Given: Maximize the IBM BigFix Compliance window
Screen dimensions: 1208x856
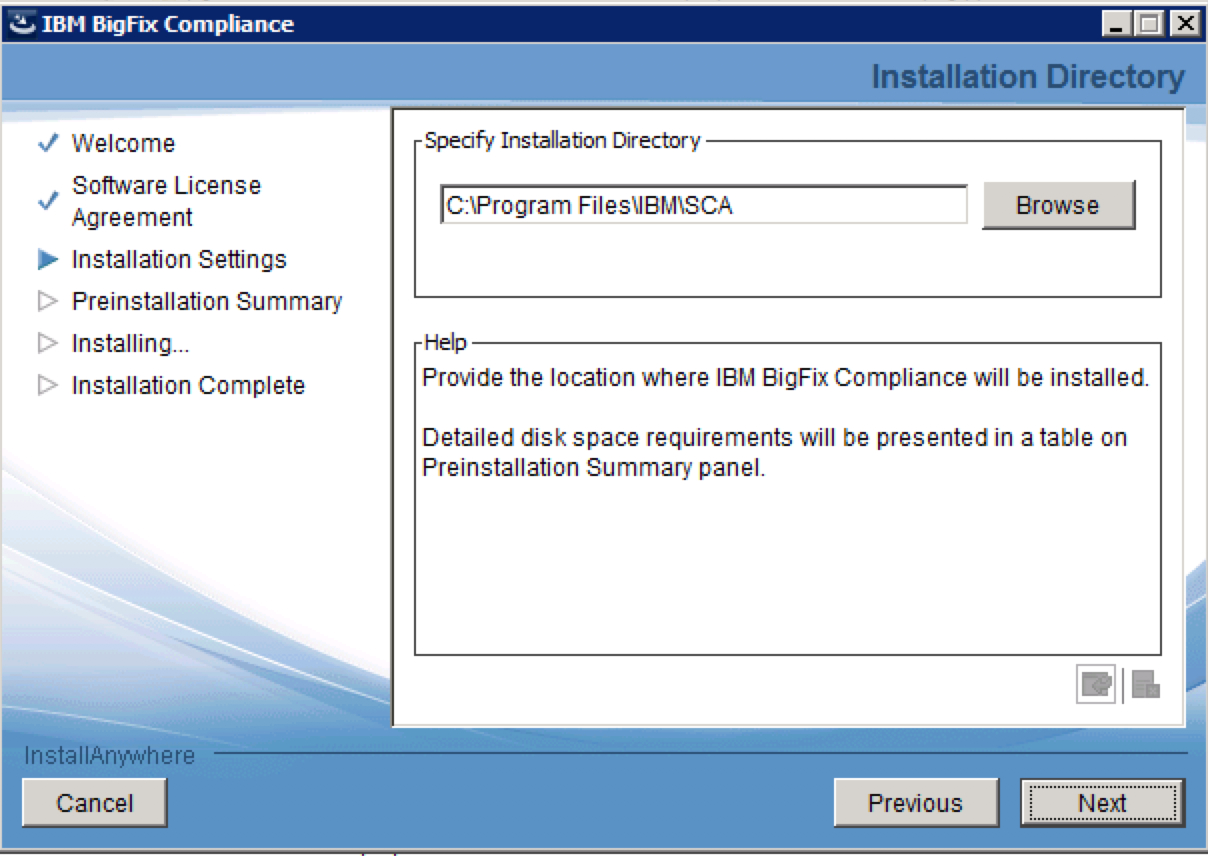Looking at the screenshot, I should (1150, 24).
